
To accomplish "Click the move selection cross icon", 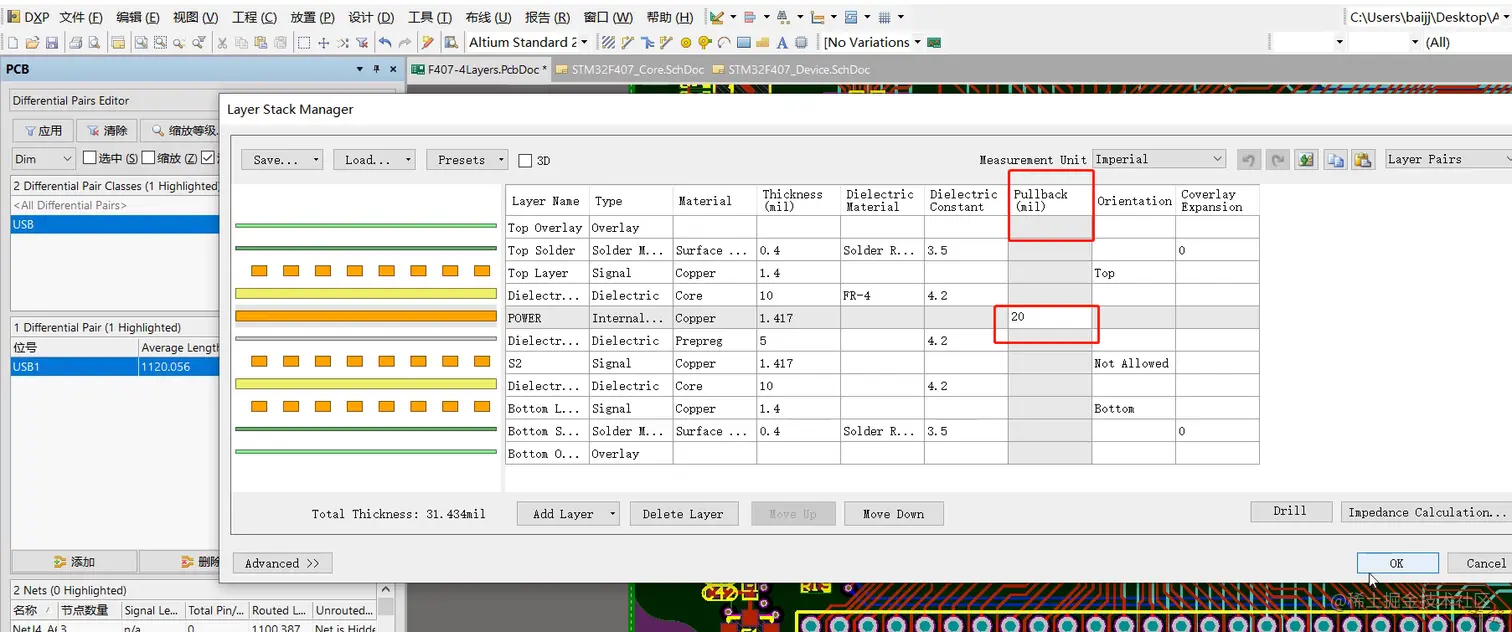I will 323,43.
